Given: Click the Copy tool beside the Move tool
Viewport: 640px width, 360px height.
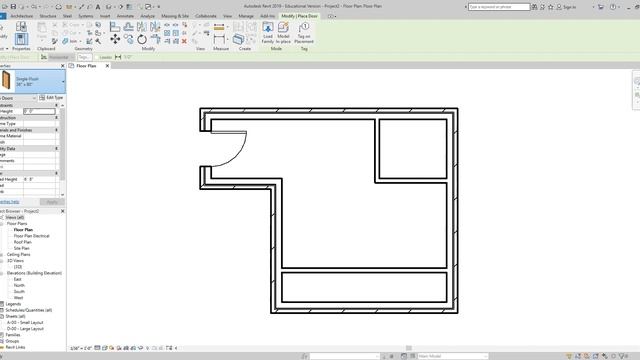Looking at the screenshot, I should (x=129, y=39).
